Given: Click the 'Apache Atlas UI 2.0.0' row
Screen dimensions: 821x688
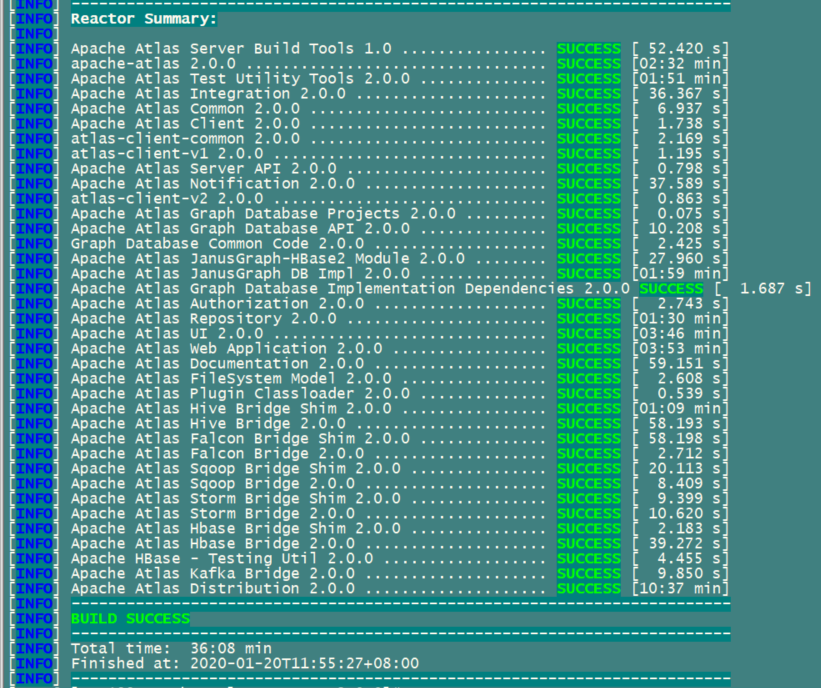Looking at the screenshot, I should point(167,334).
